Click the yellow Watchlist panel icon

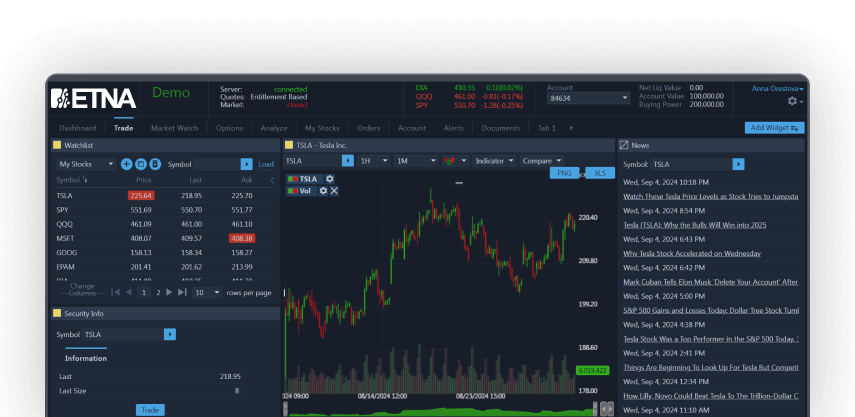pyautogui.click(x=56, y=146)
